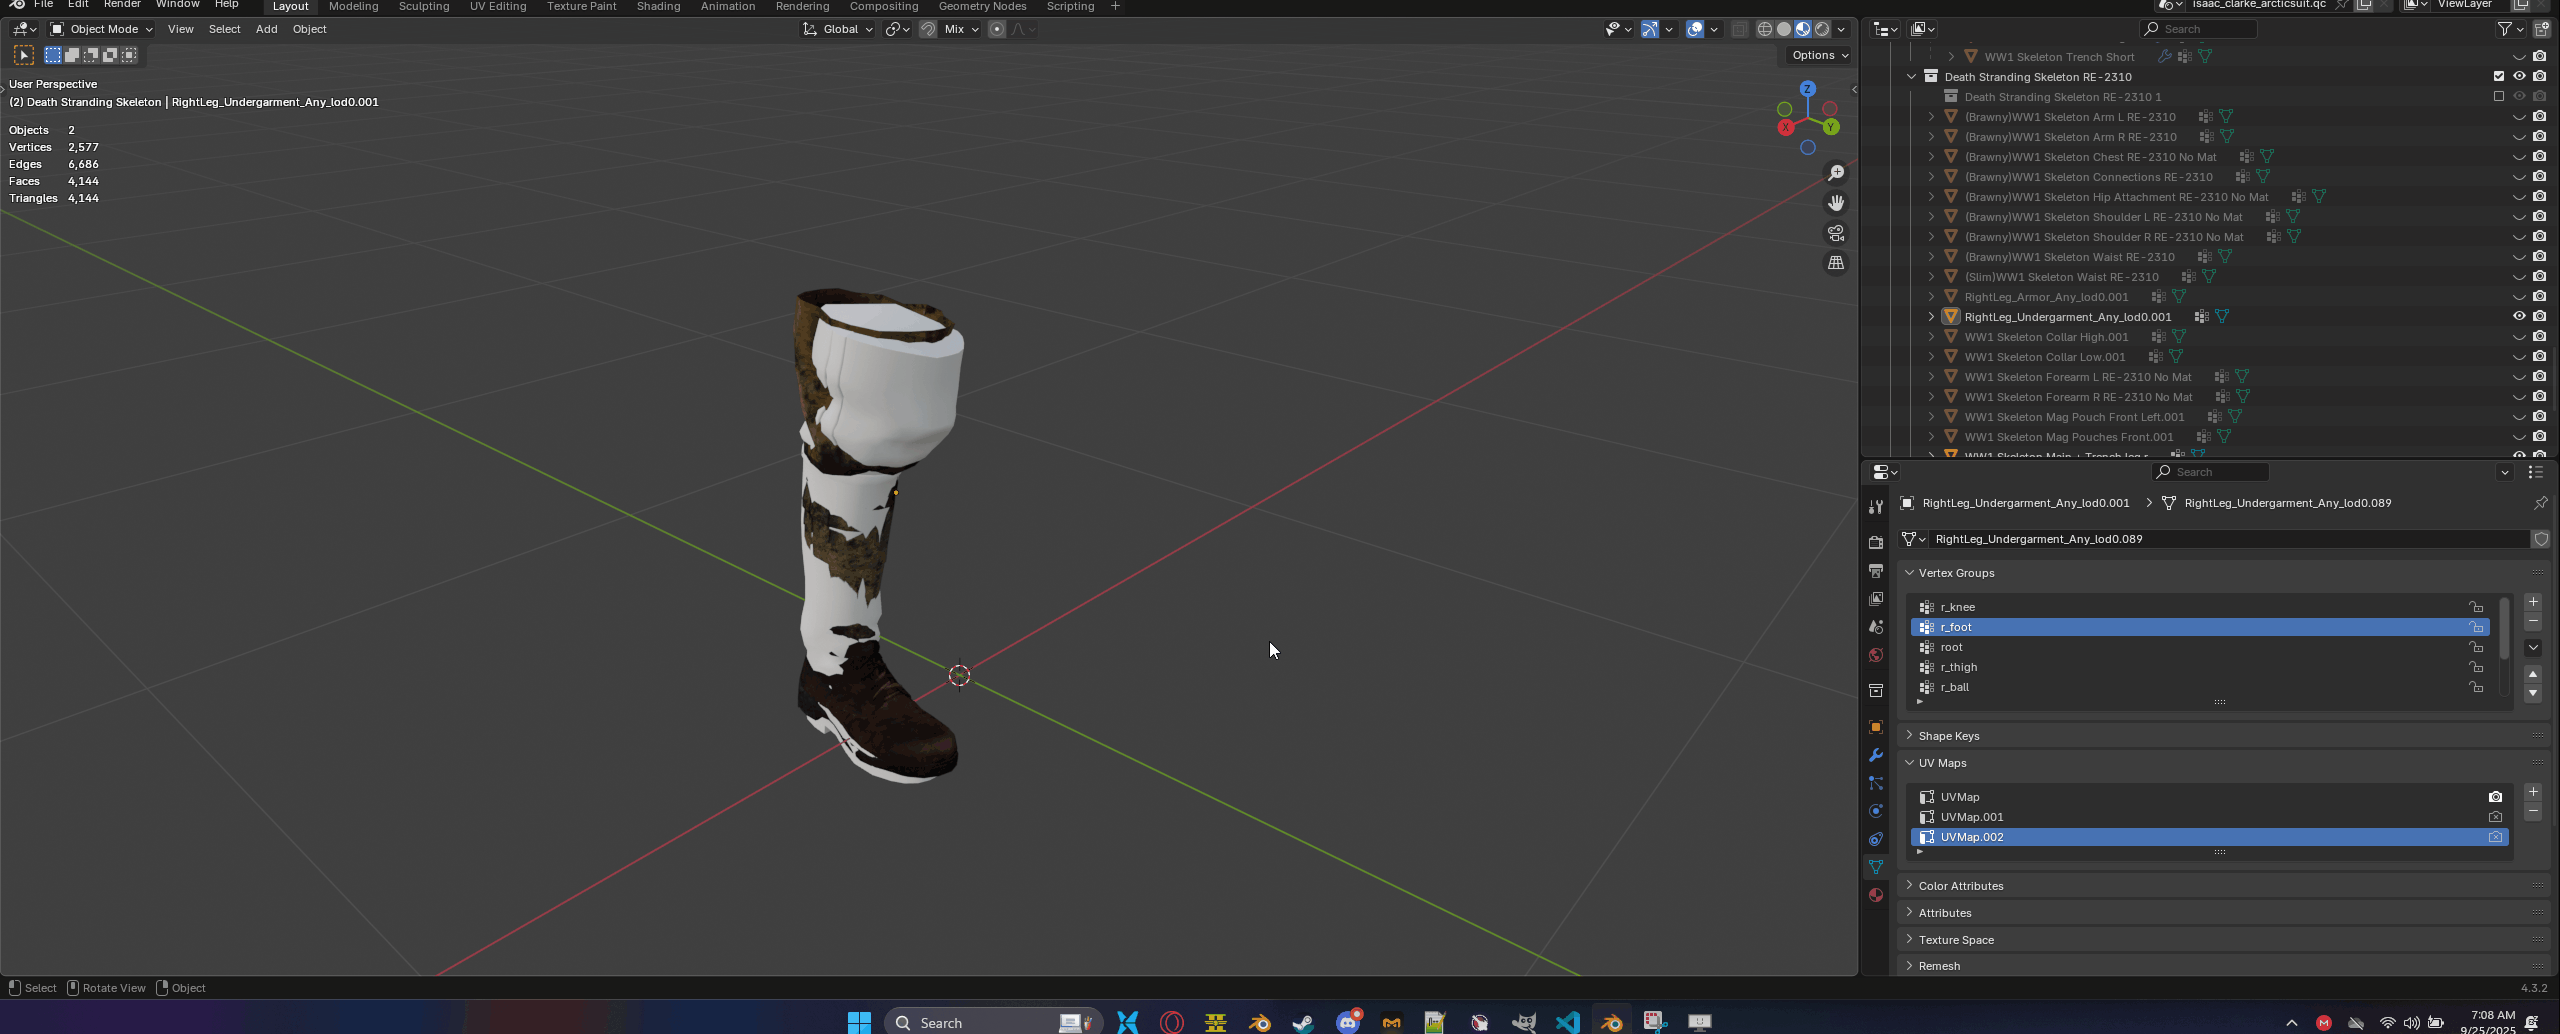
Task: Click the viewport Options button
Action: pos(1819,55)
